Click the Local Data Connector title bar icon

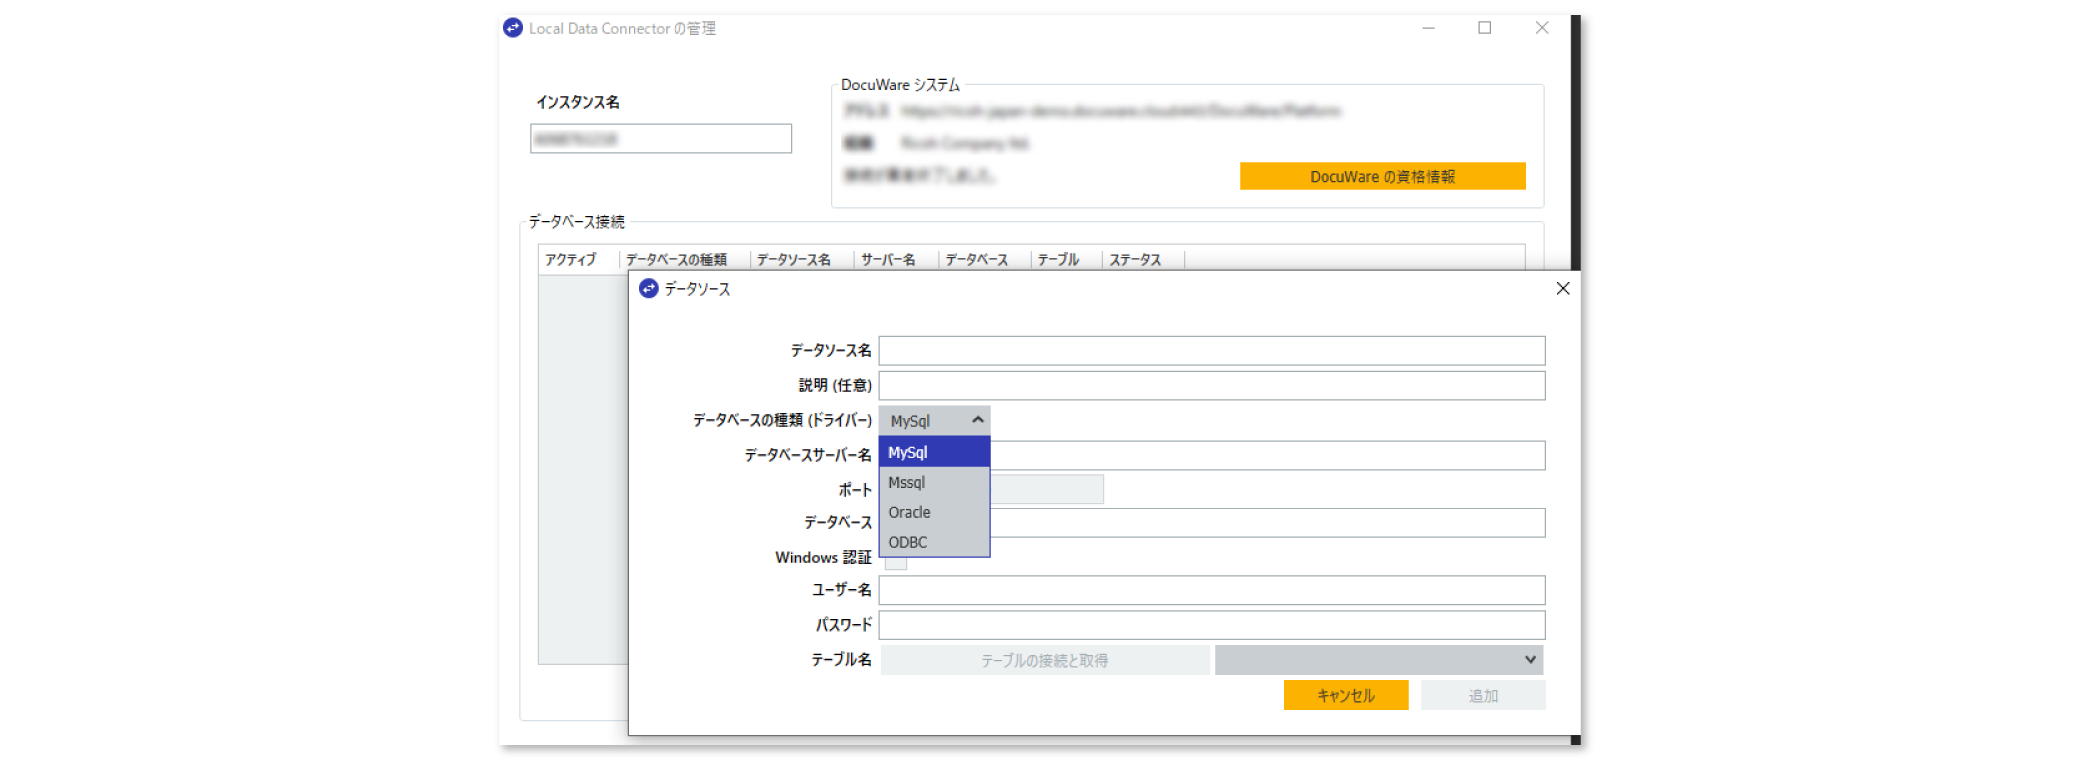pyautogui.click(x=513, y=28)
